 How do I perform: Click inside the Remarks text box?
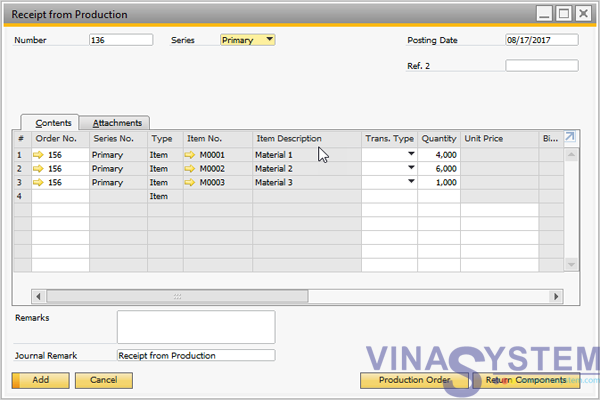tap(196, 327)
